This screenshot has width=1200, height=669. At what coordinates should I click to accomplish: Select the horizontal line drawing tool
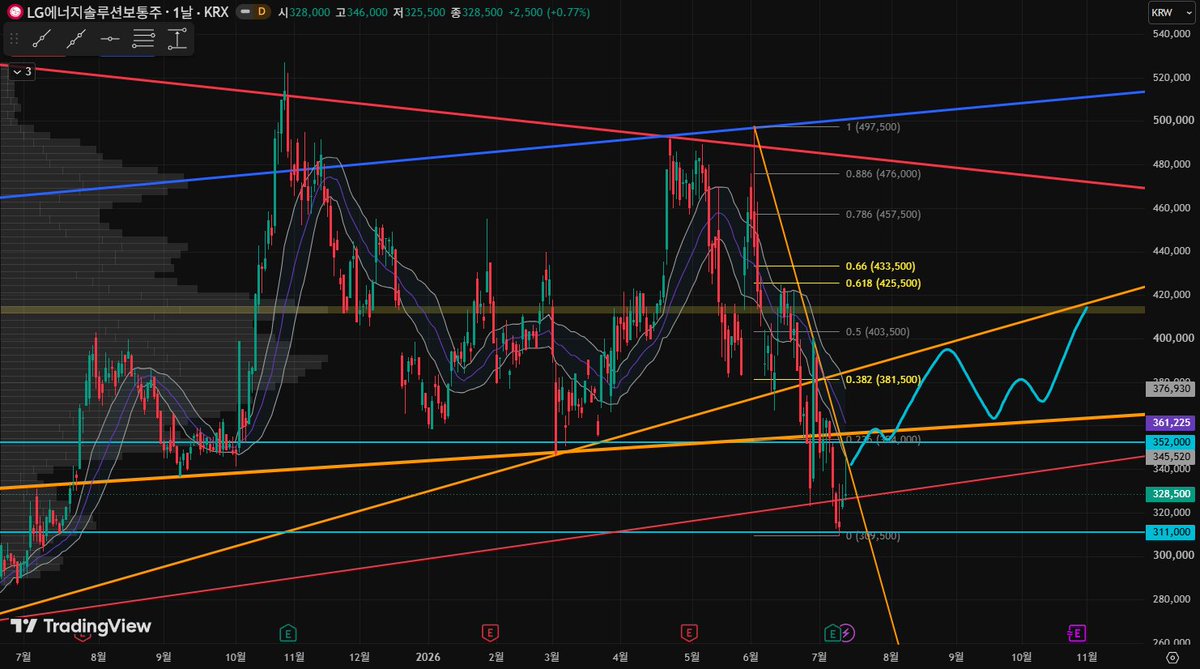pyautogui.click(x=110, y=40)
